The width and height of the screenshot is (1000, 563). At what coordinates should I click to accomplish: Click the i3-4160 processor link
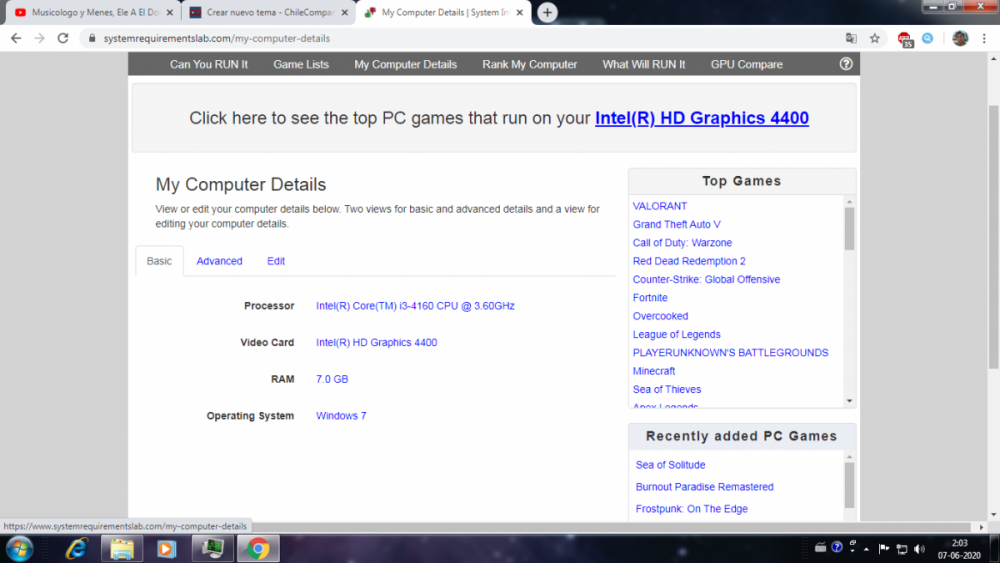click(x=415, y=306)
